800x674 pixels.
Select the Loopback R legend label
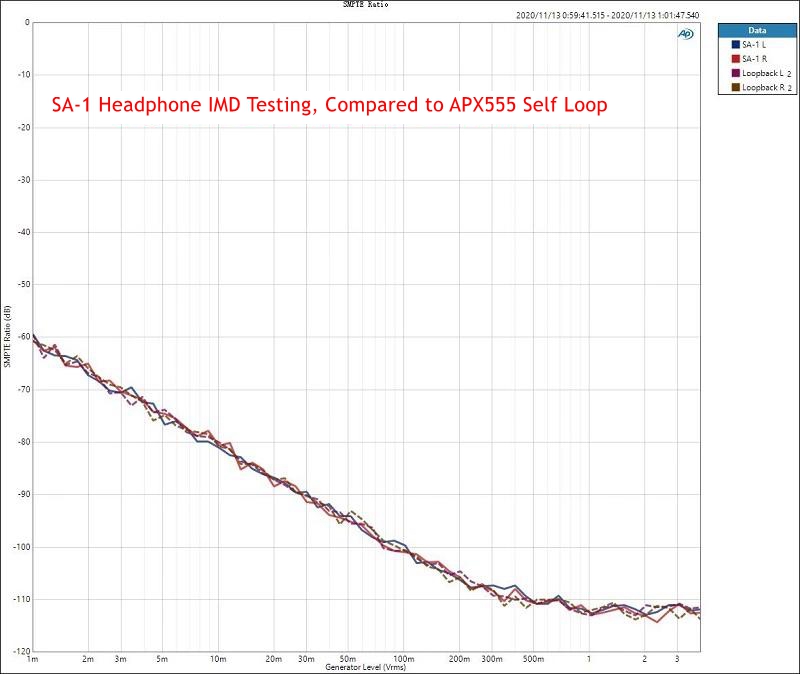764,87
